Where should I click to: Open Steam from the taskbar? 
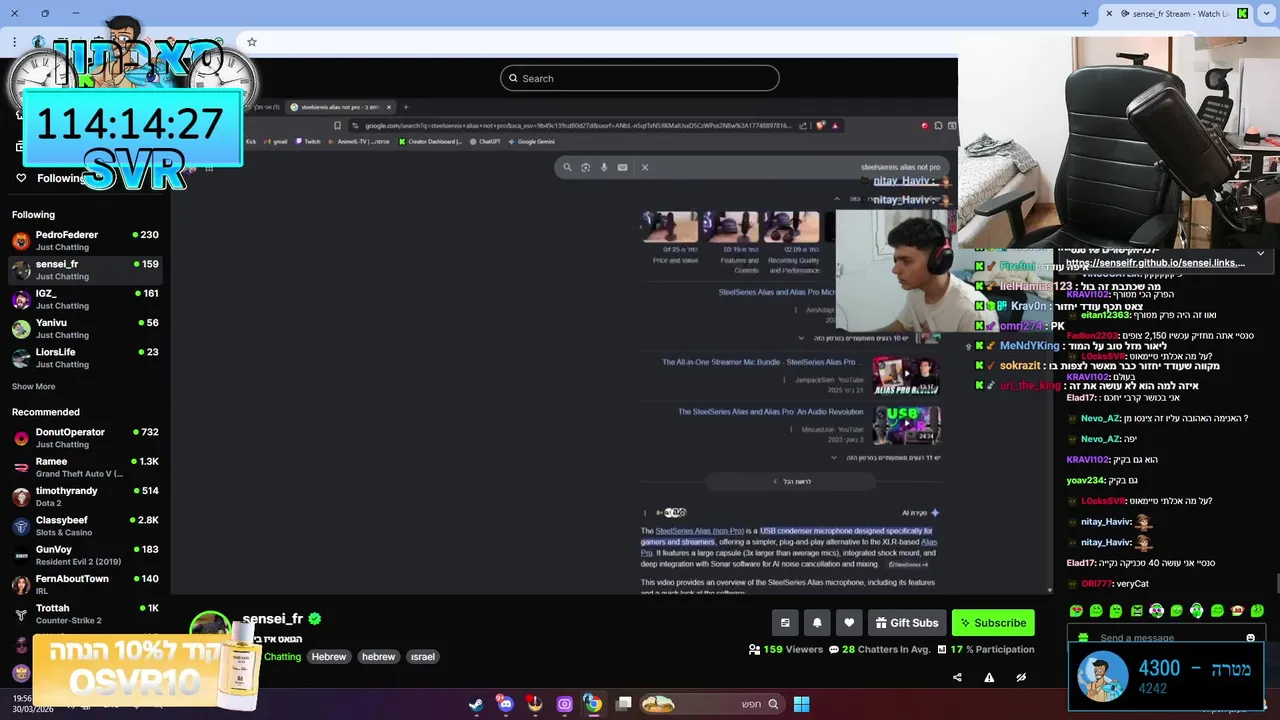[476, 704]
